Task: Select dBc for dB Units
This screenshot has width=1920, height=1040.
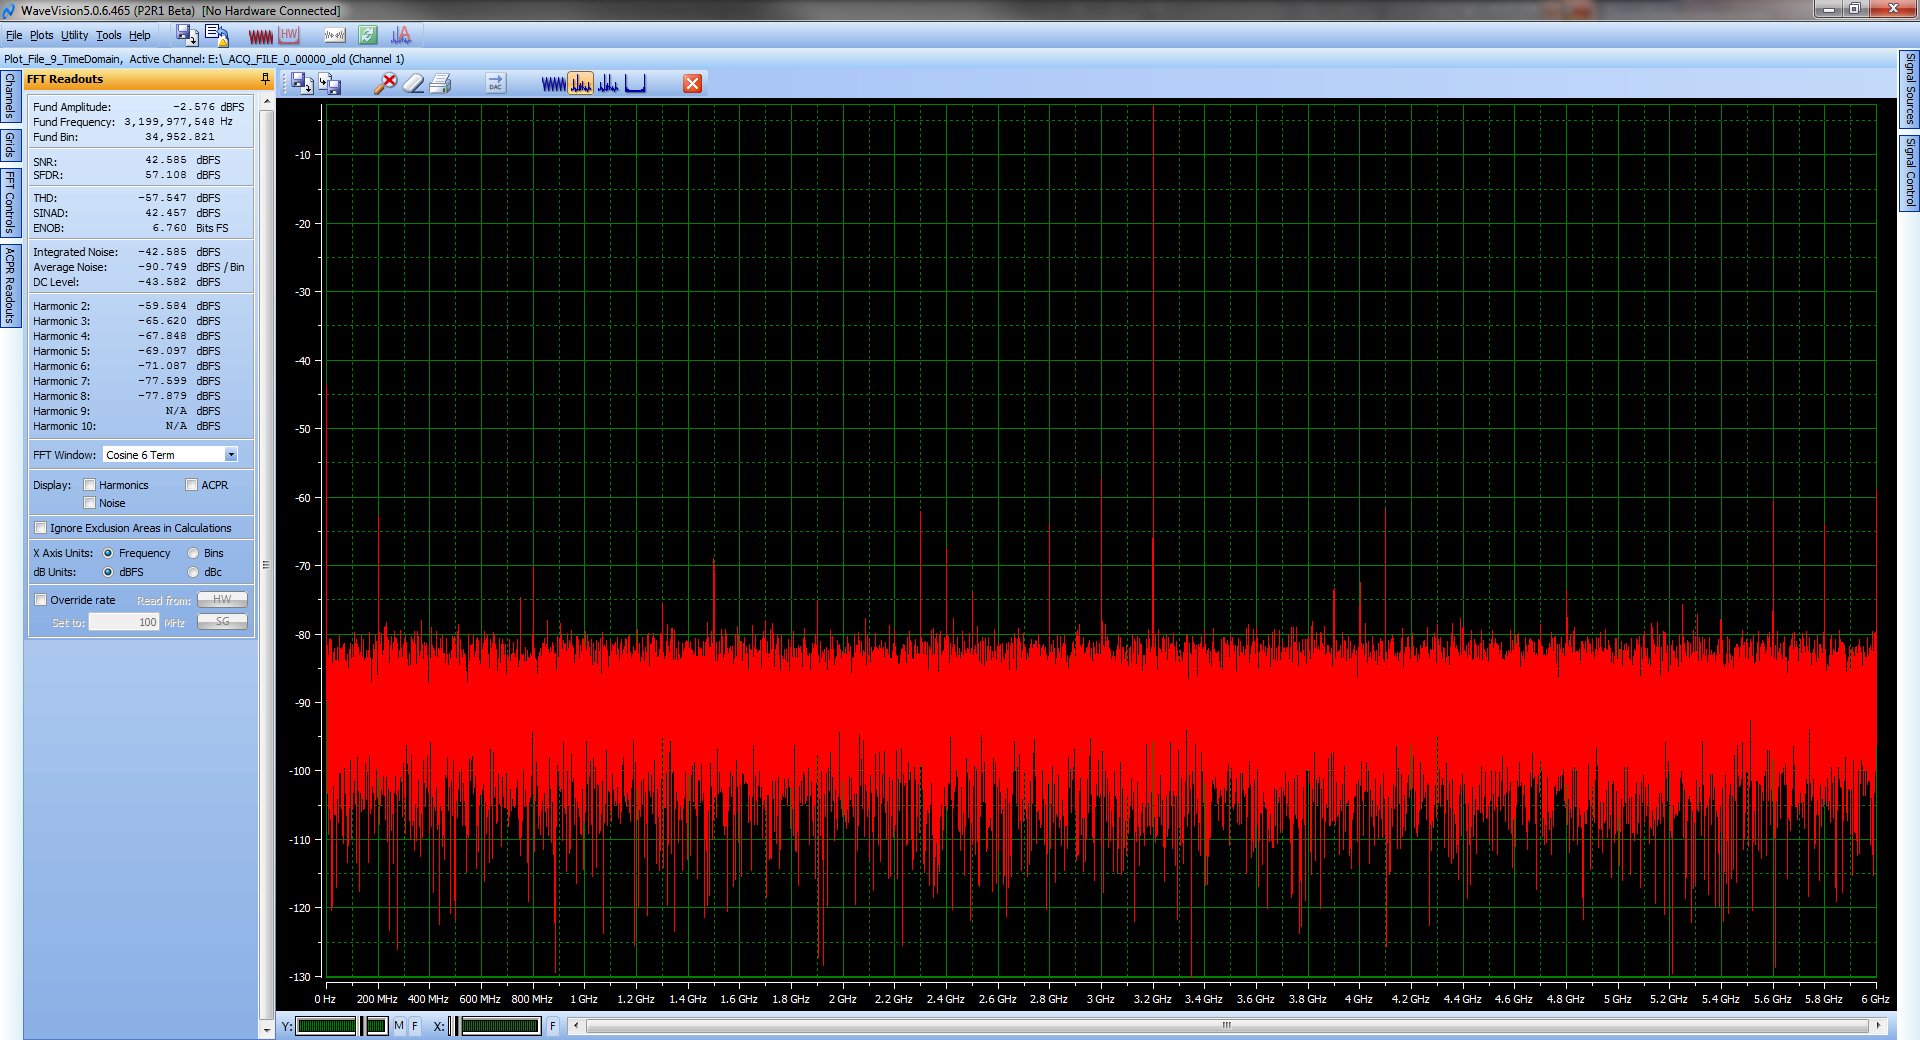Action: pyautogui.click(x=193, y=572)
